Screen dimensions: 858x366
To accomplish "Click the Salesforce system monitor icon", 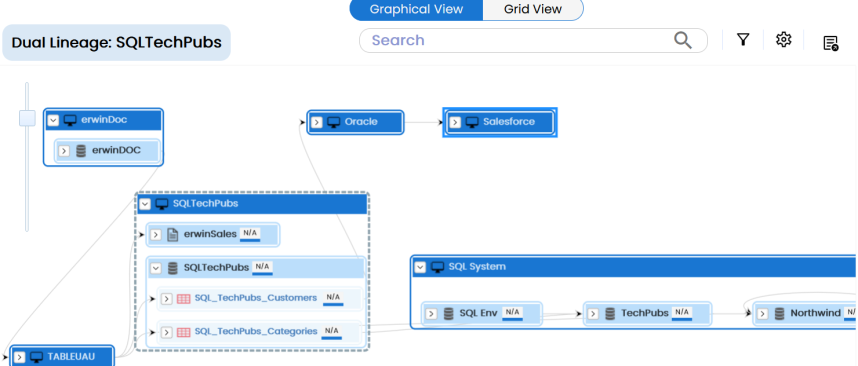I will pyautogui.click(x=472, y=122).
